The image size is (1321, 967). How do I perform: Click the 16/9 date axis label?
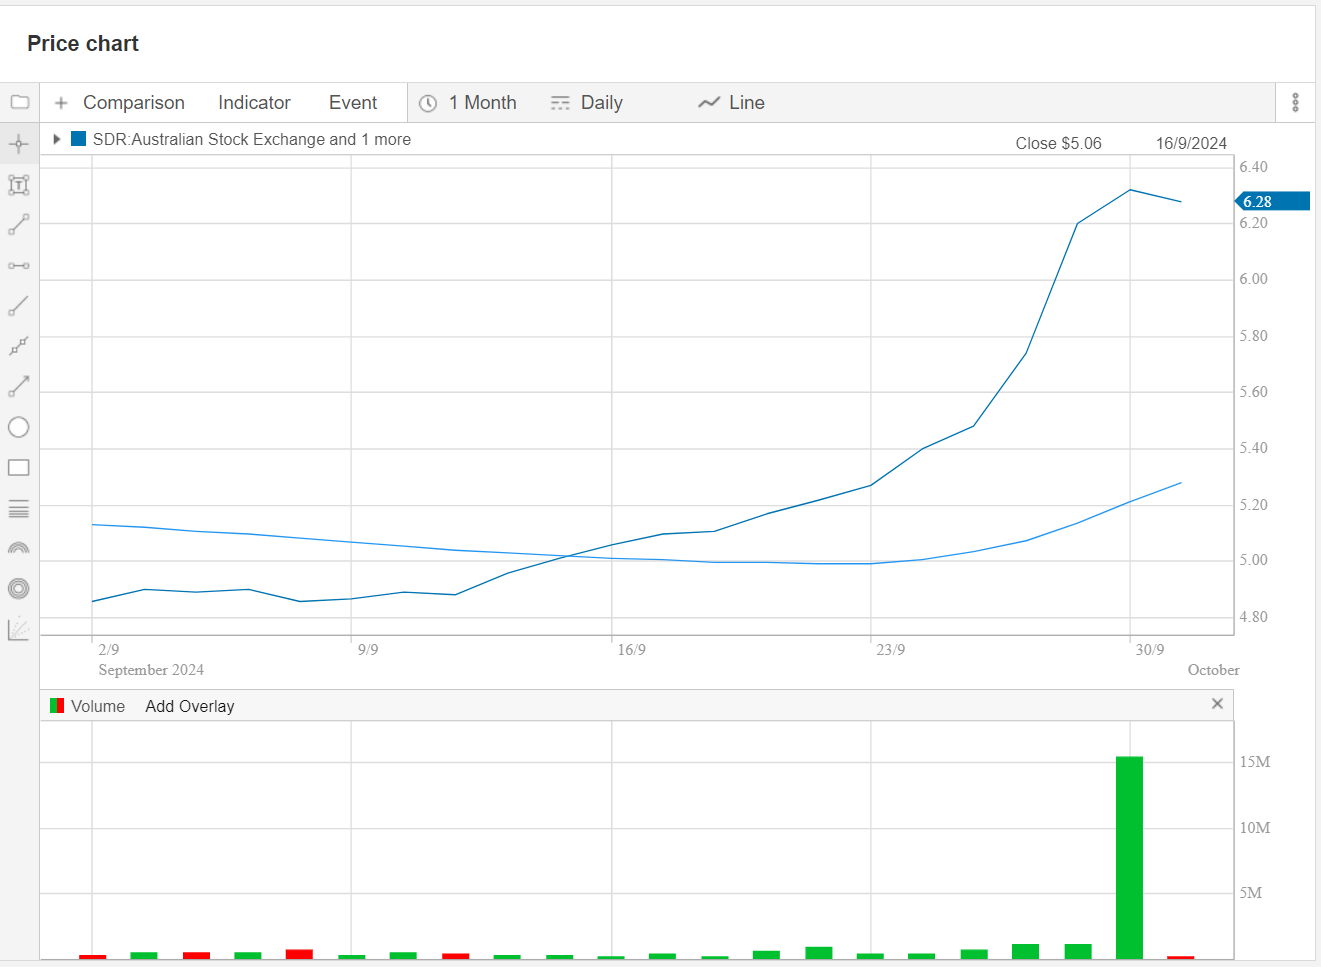631,650
